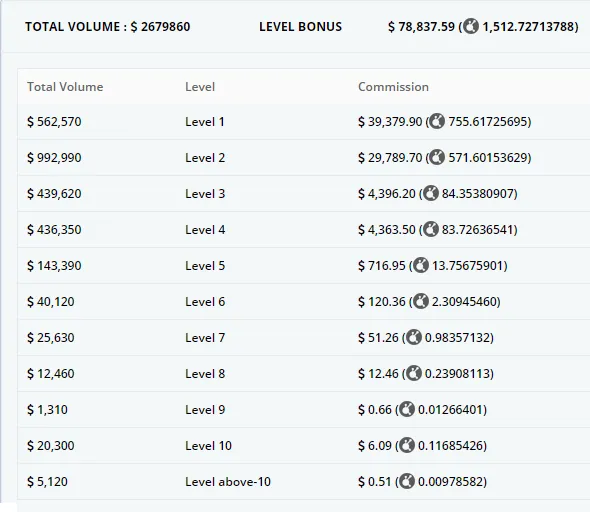Click the $ 12,460 volume cell
590x512 pixels.
51,374
